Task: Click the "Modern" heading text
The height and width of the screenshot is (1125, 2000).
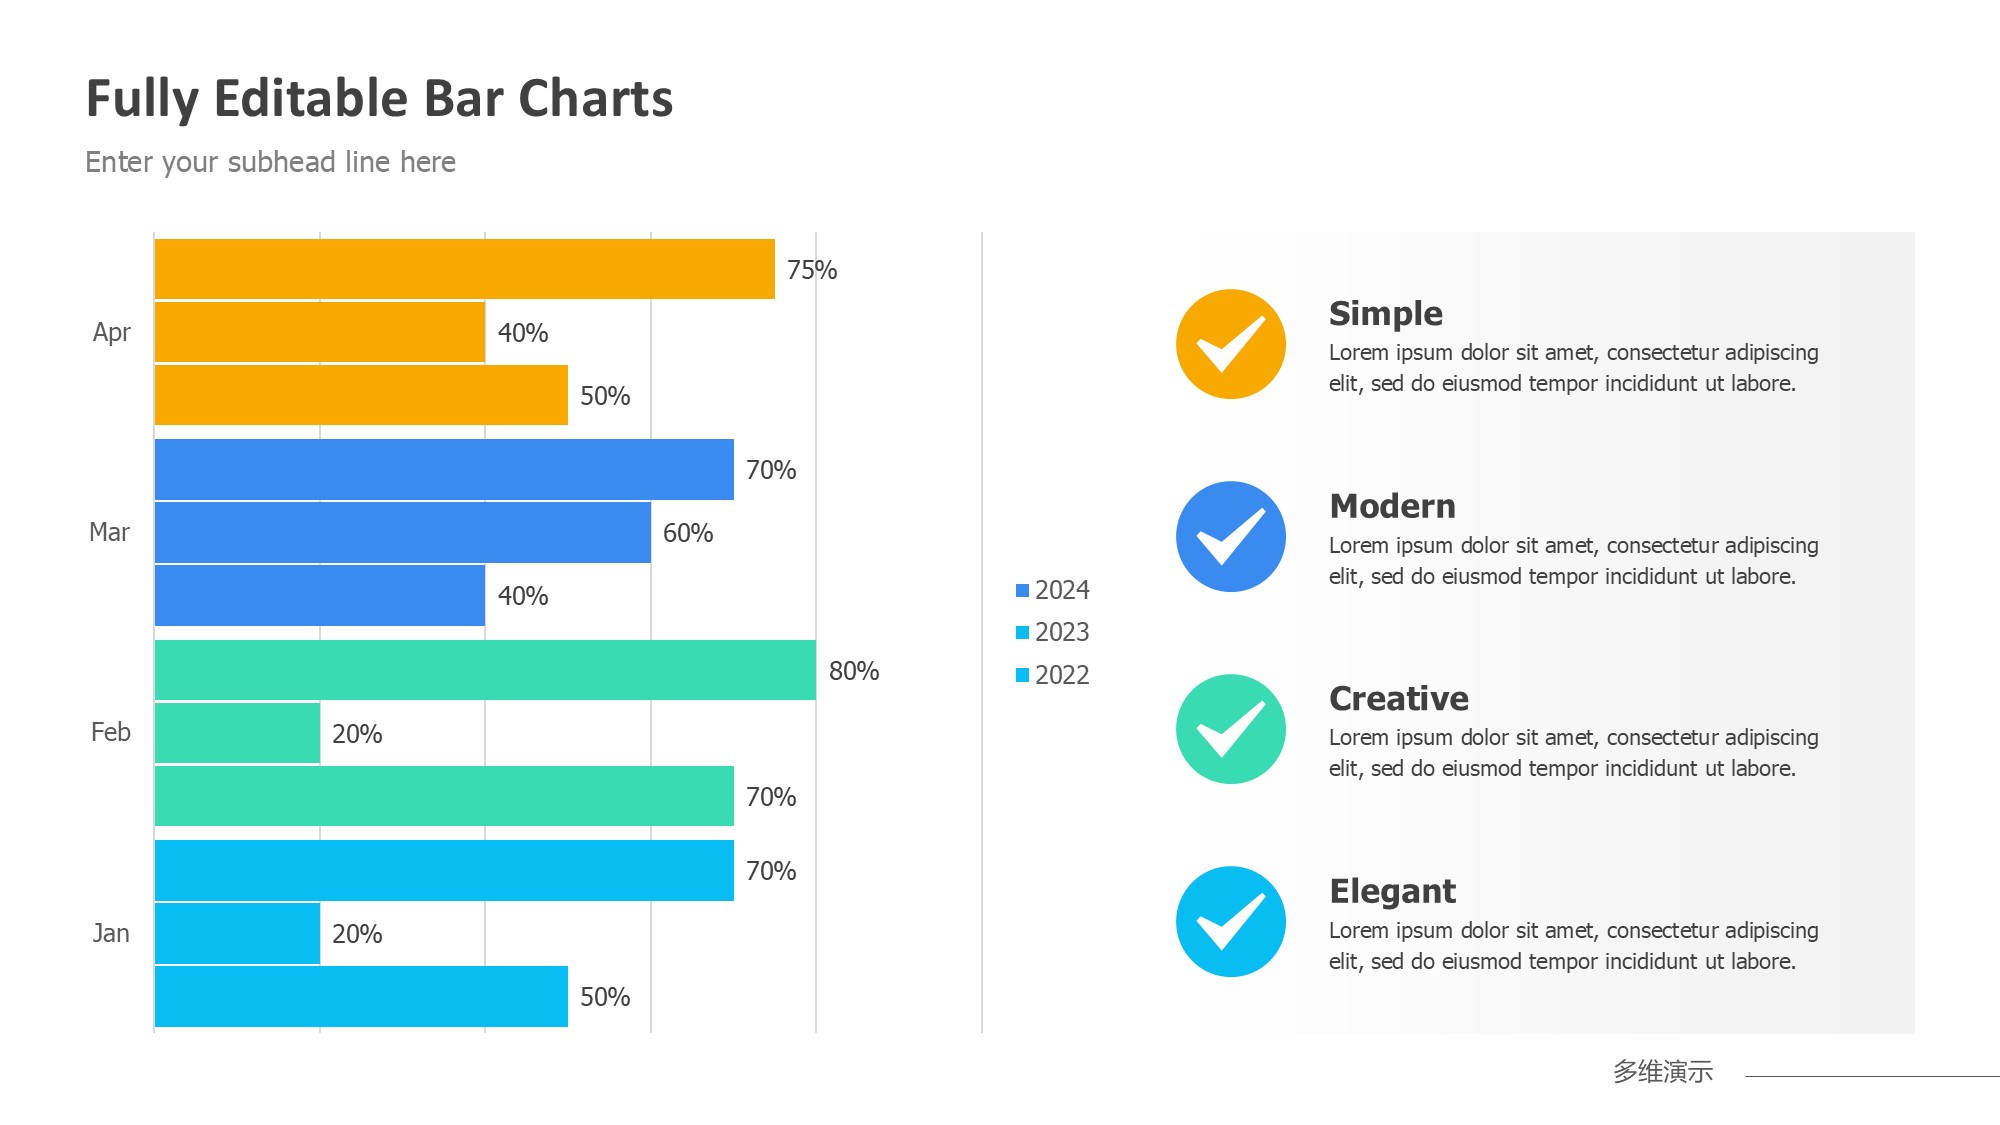Action: point(1392,507)
